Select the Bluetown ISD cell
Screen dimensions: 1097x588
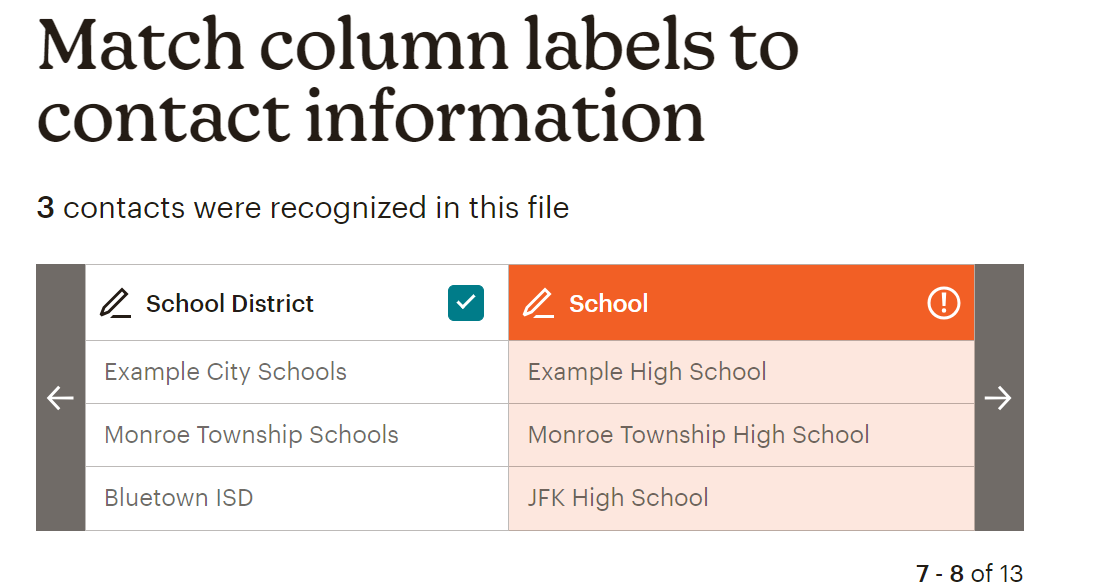[x=179, y=498]
